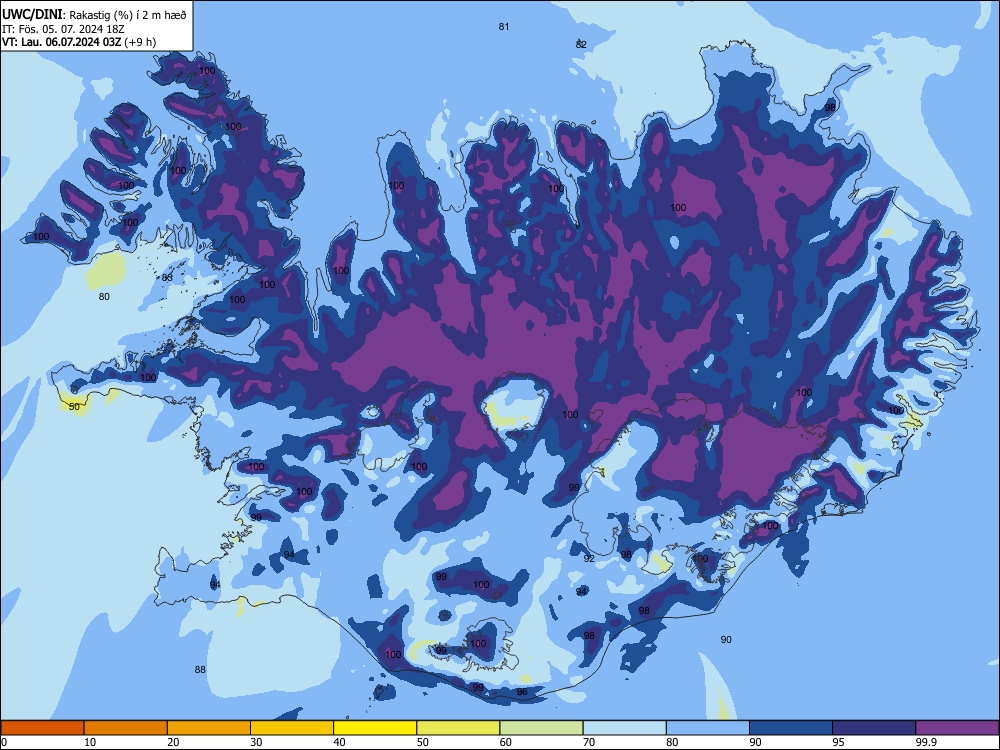This screenshot has height=750, width=1000.
Task: Click the 'VT: Lau. 06.07.2024 03Z' line
Action: [61, 42]
